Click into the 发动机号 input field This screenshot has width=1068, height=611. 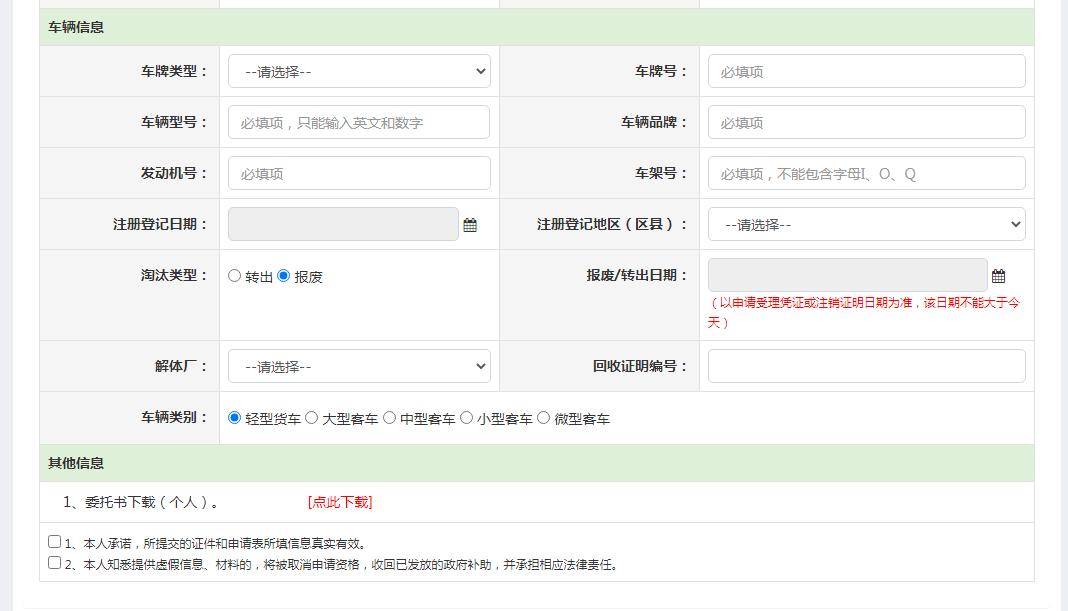click(x=359, y=172)
